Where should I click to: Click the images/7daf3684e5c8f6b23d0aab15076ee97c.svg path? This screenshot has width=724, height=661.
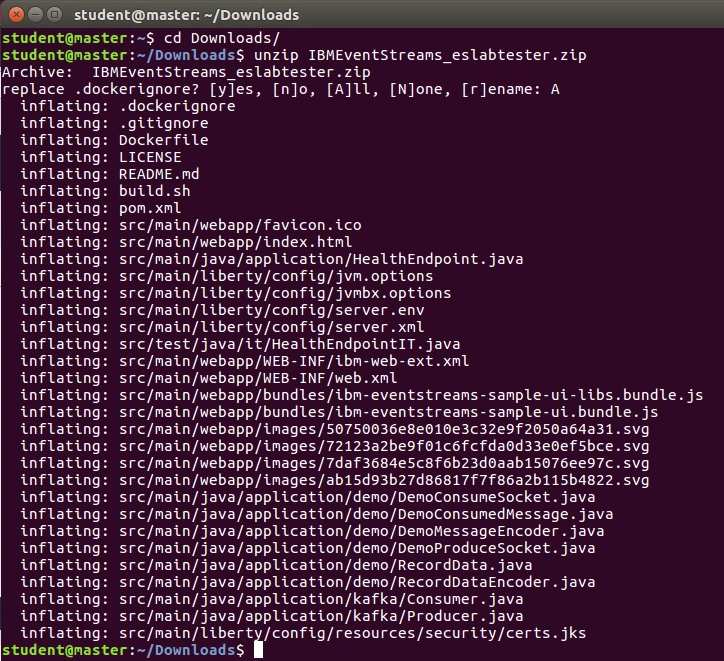[384, 463]
